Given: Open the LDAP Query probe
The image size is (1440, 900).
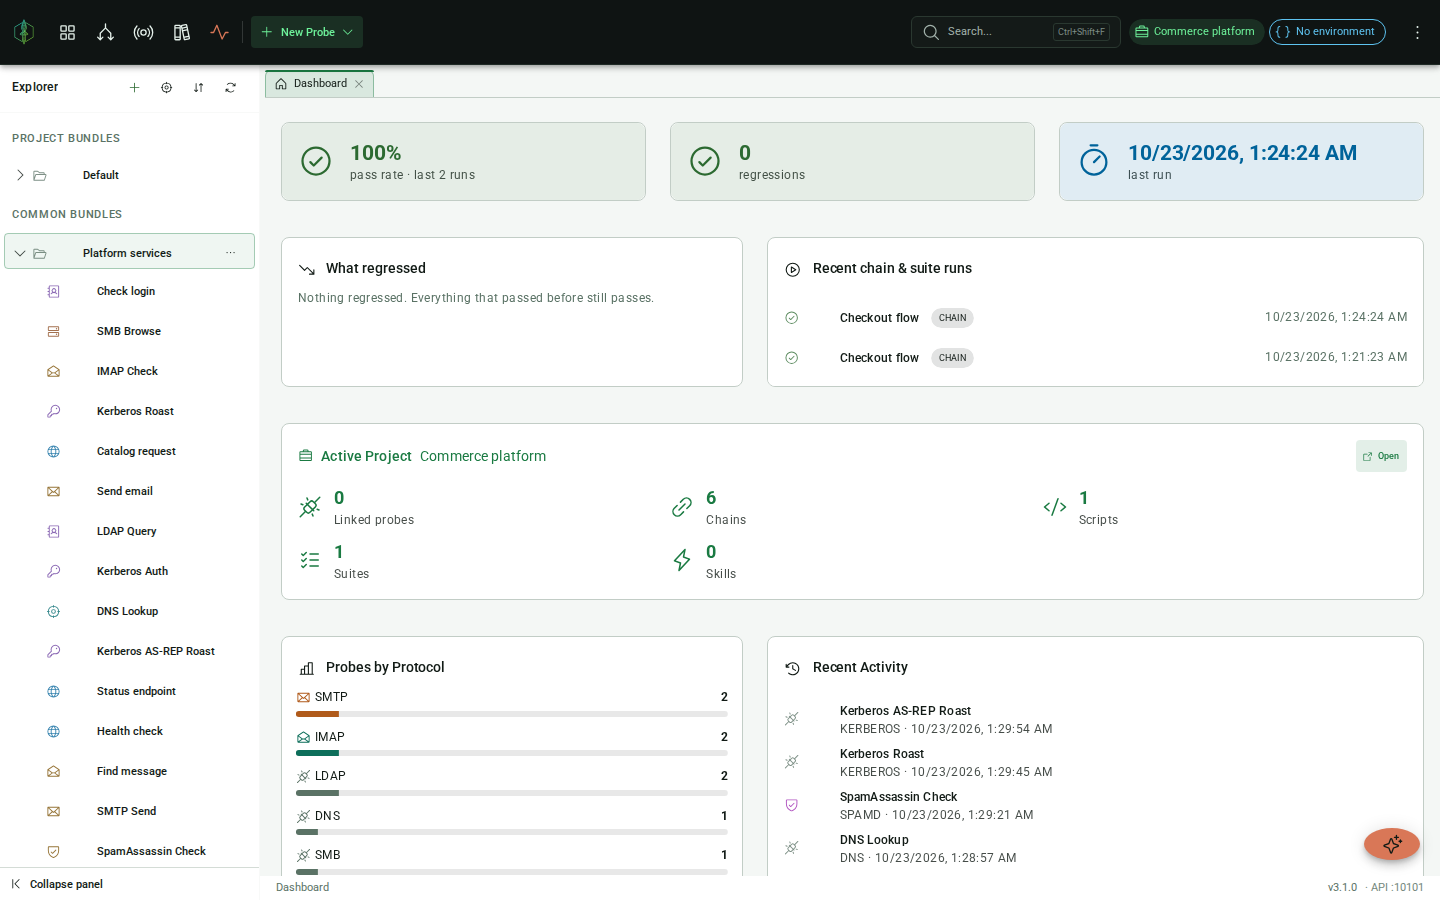Looking at the screenshot, I should tap(129, 531).
